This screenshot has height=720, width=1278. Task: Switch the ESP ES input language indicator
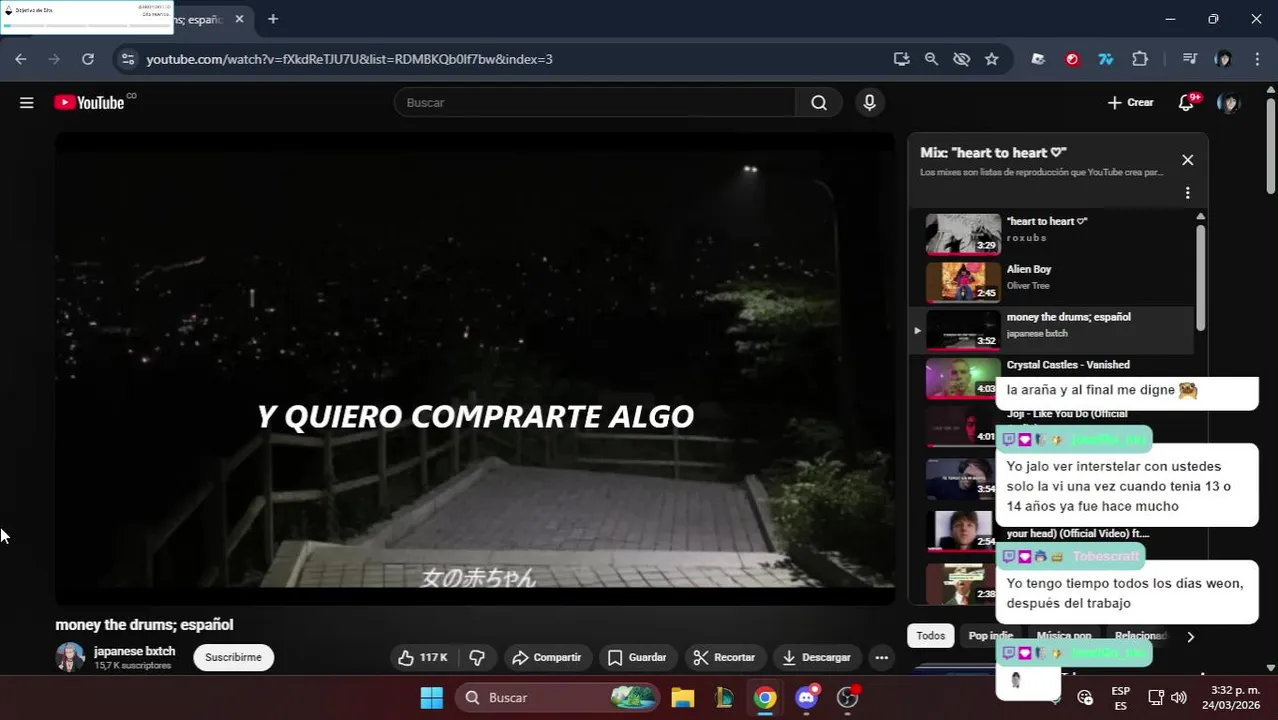[1120, 697]
